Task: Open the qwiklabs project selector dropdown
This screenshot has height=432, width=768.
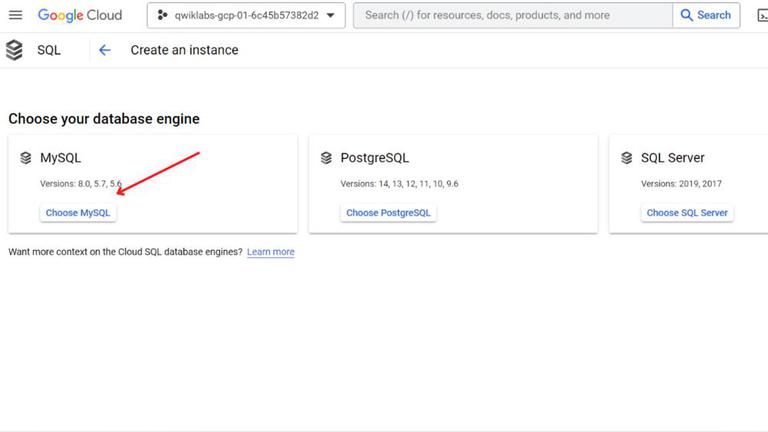Action: pos(246,15)
